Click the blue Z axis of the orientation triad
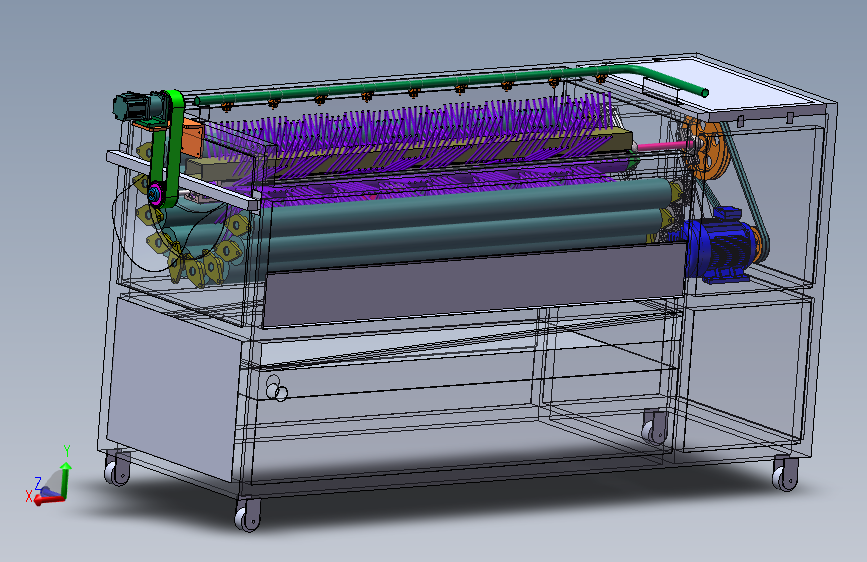The height and width of the screenshot is (562, 867). click(51, 492)
